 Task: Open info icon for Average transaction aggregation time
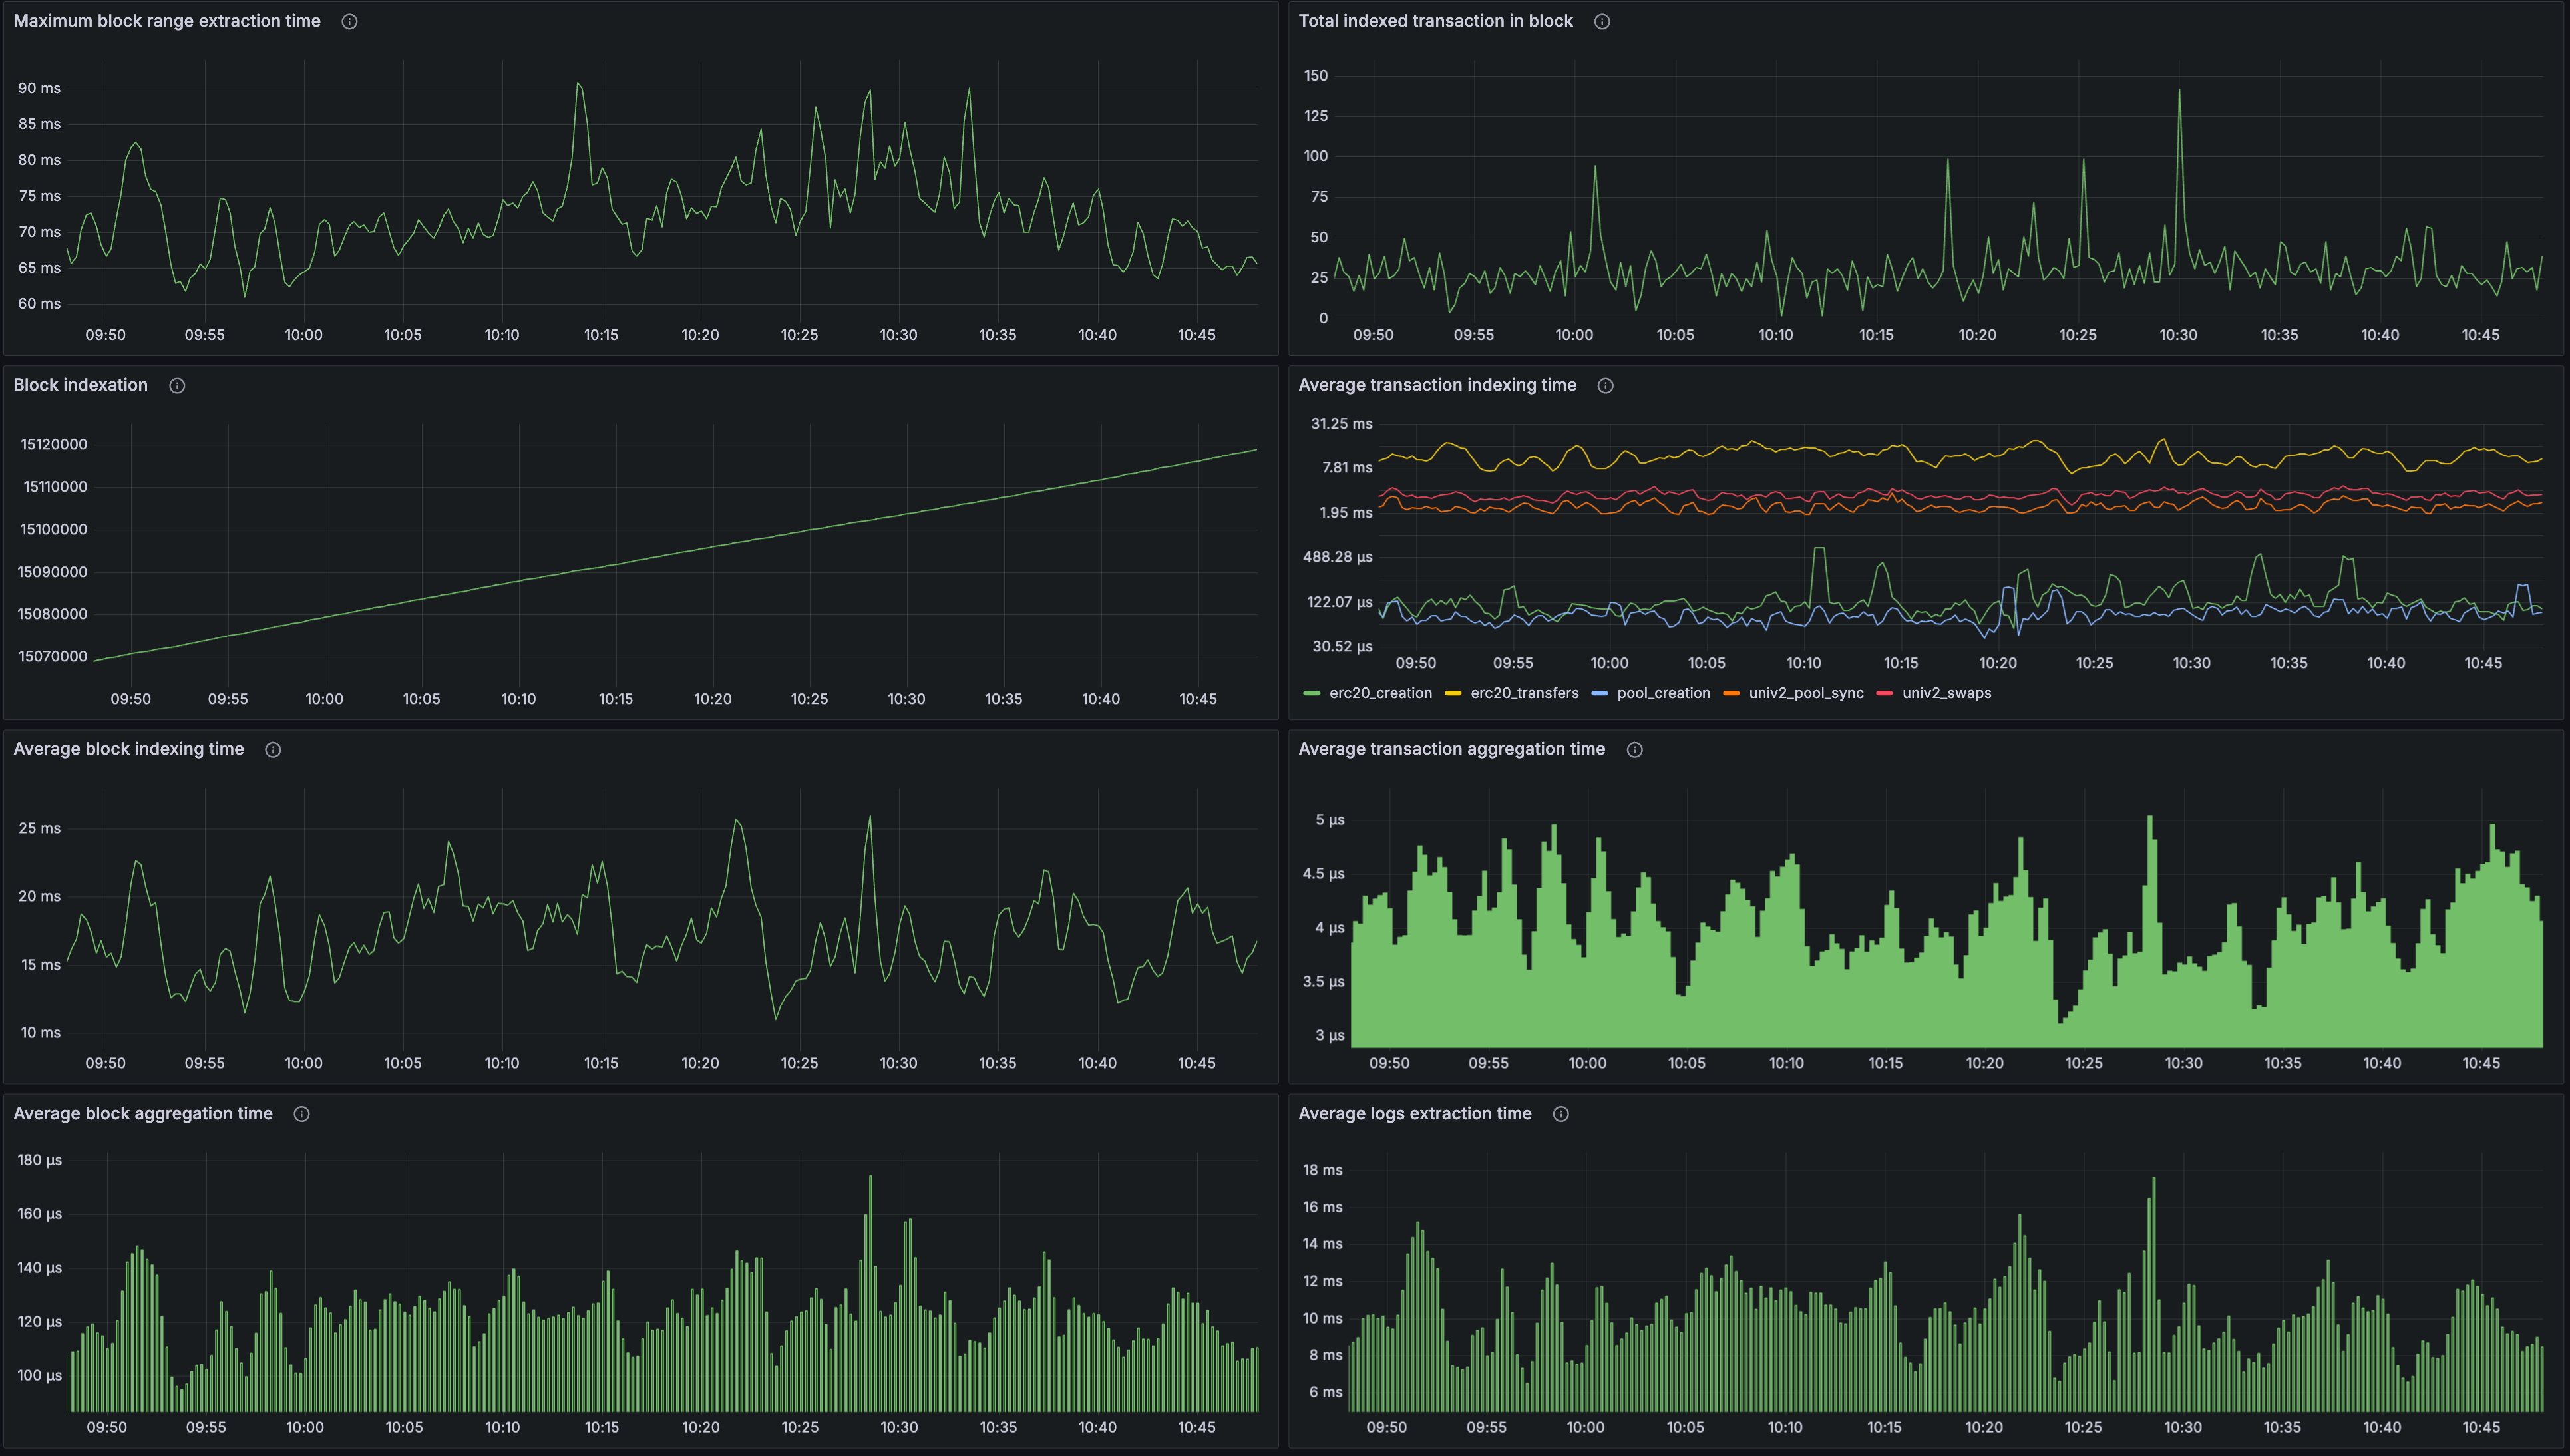click(1635, 749)
